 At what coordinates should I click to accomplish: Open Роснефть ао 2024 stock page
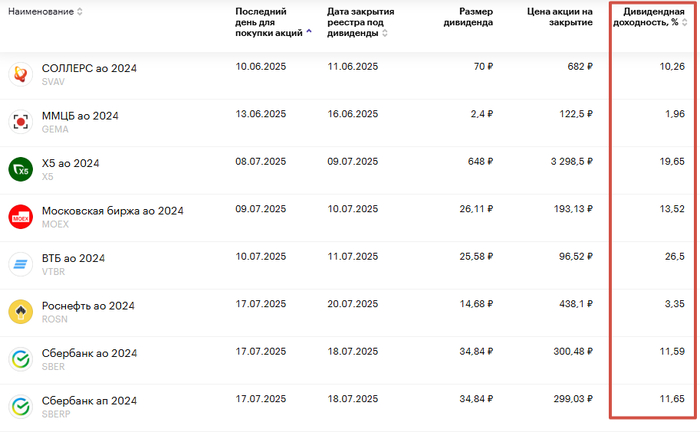point(88,306)
